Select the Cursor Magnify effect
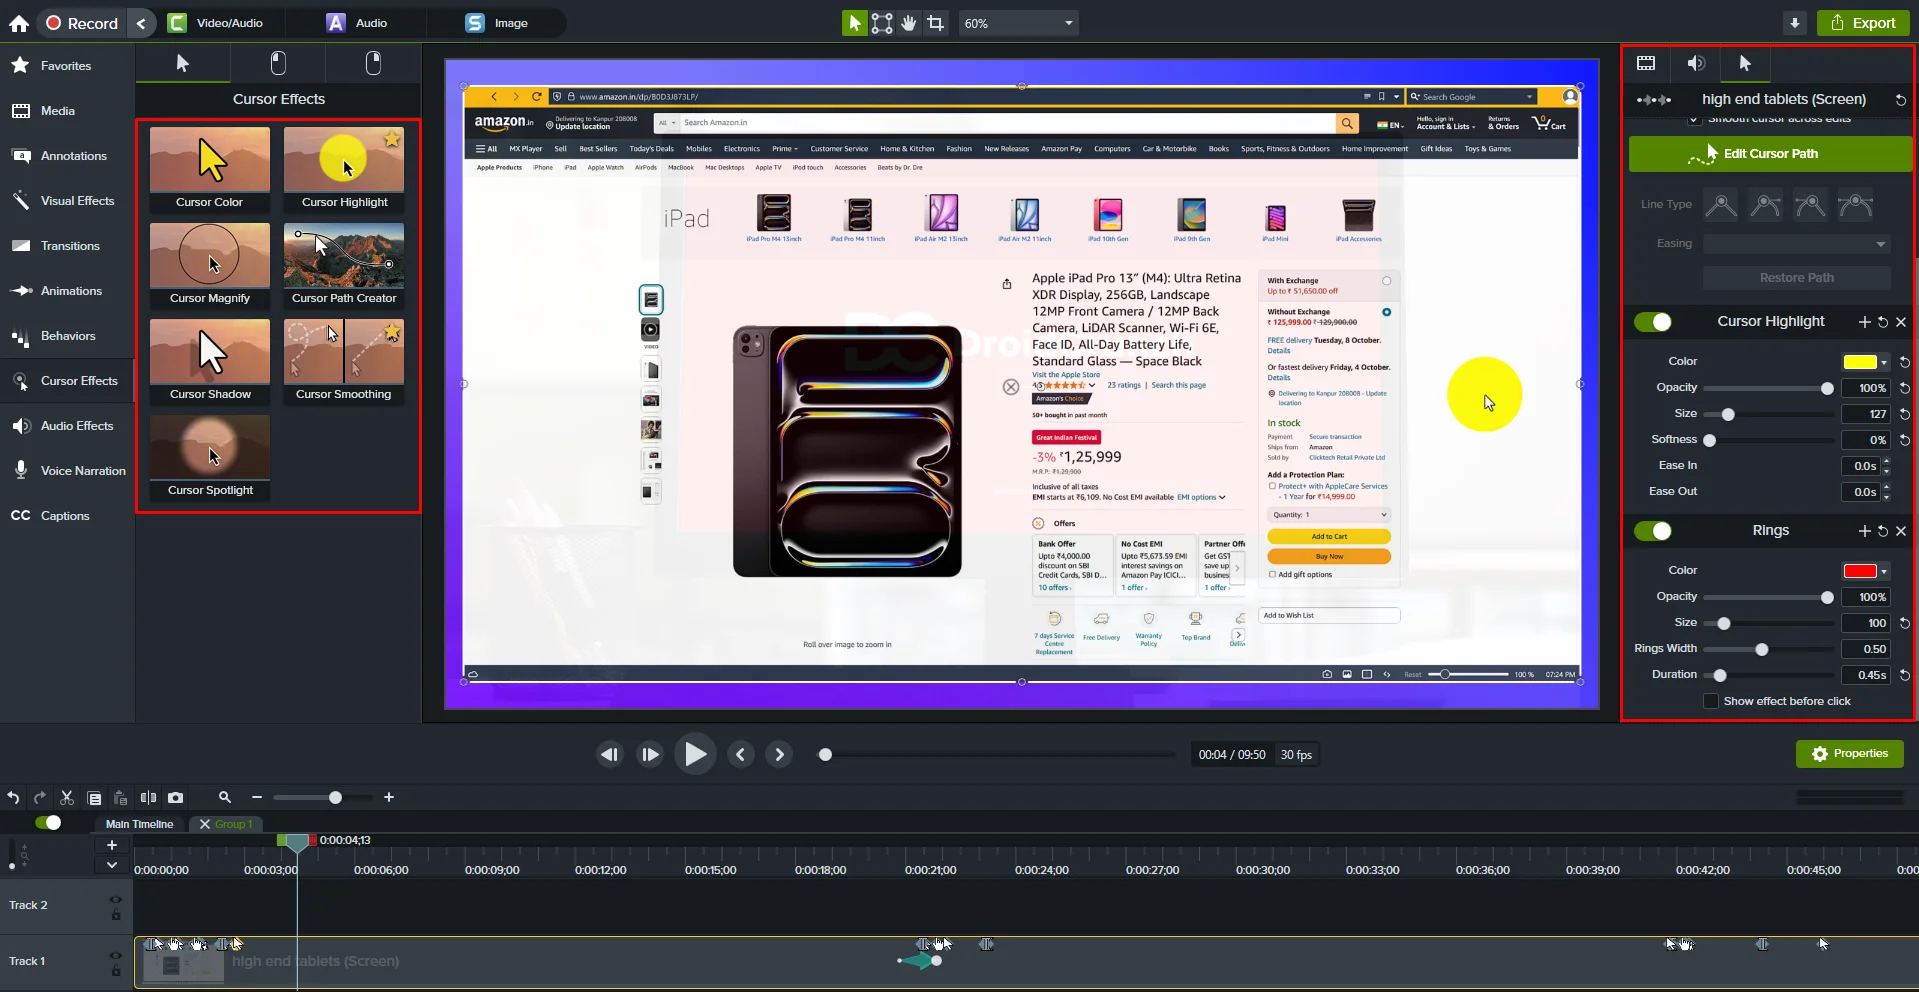The height and width of the screenshot is (992, 1919). 210,264
